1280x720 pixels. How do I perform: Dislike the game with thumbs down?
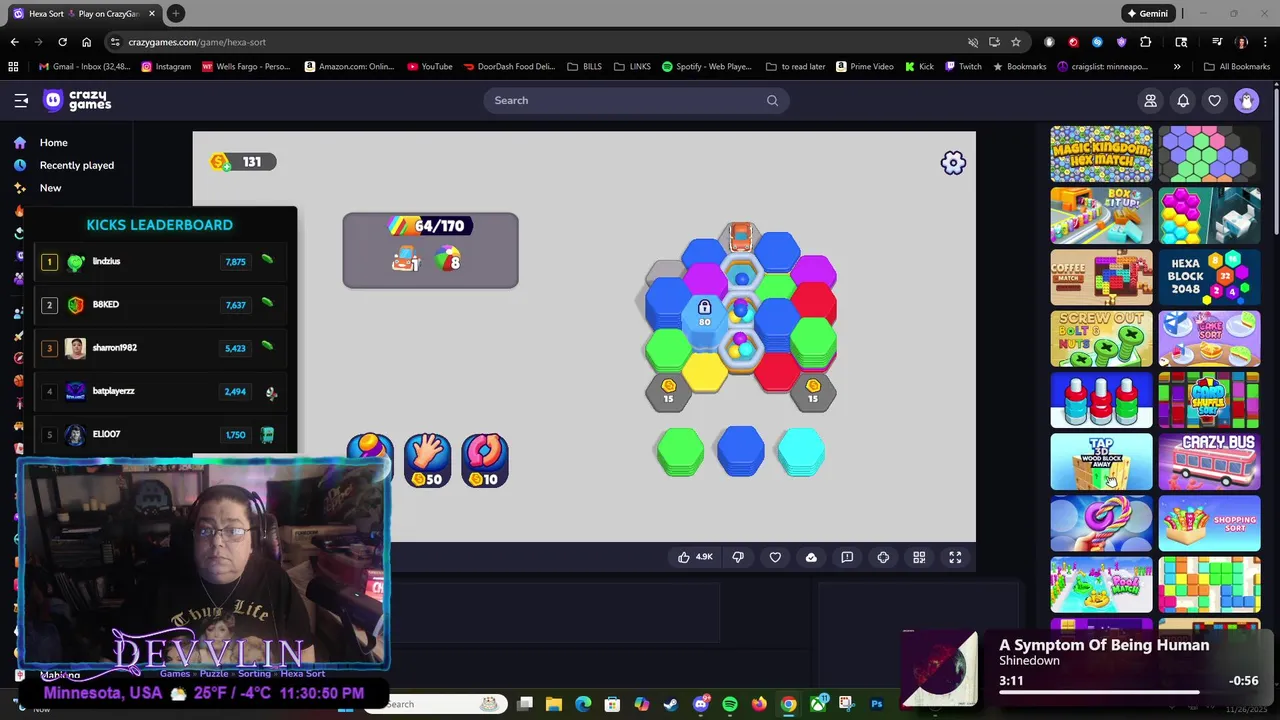[738, 557]
